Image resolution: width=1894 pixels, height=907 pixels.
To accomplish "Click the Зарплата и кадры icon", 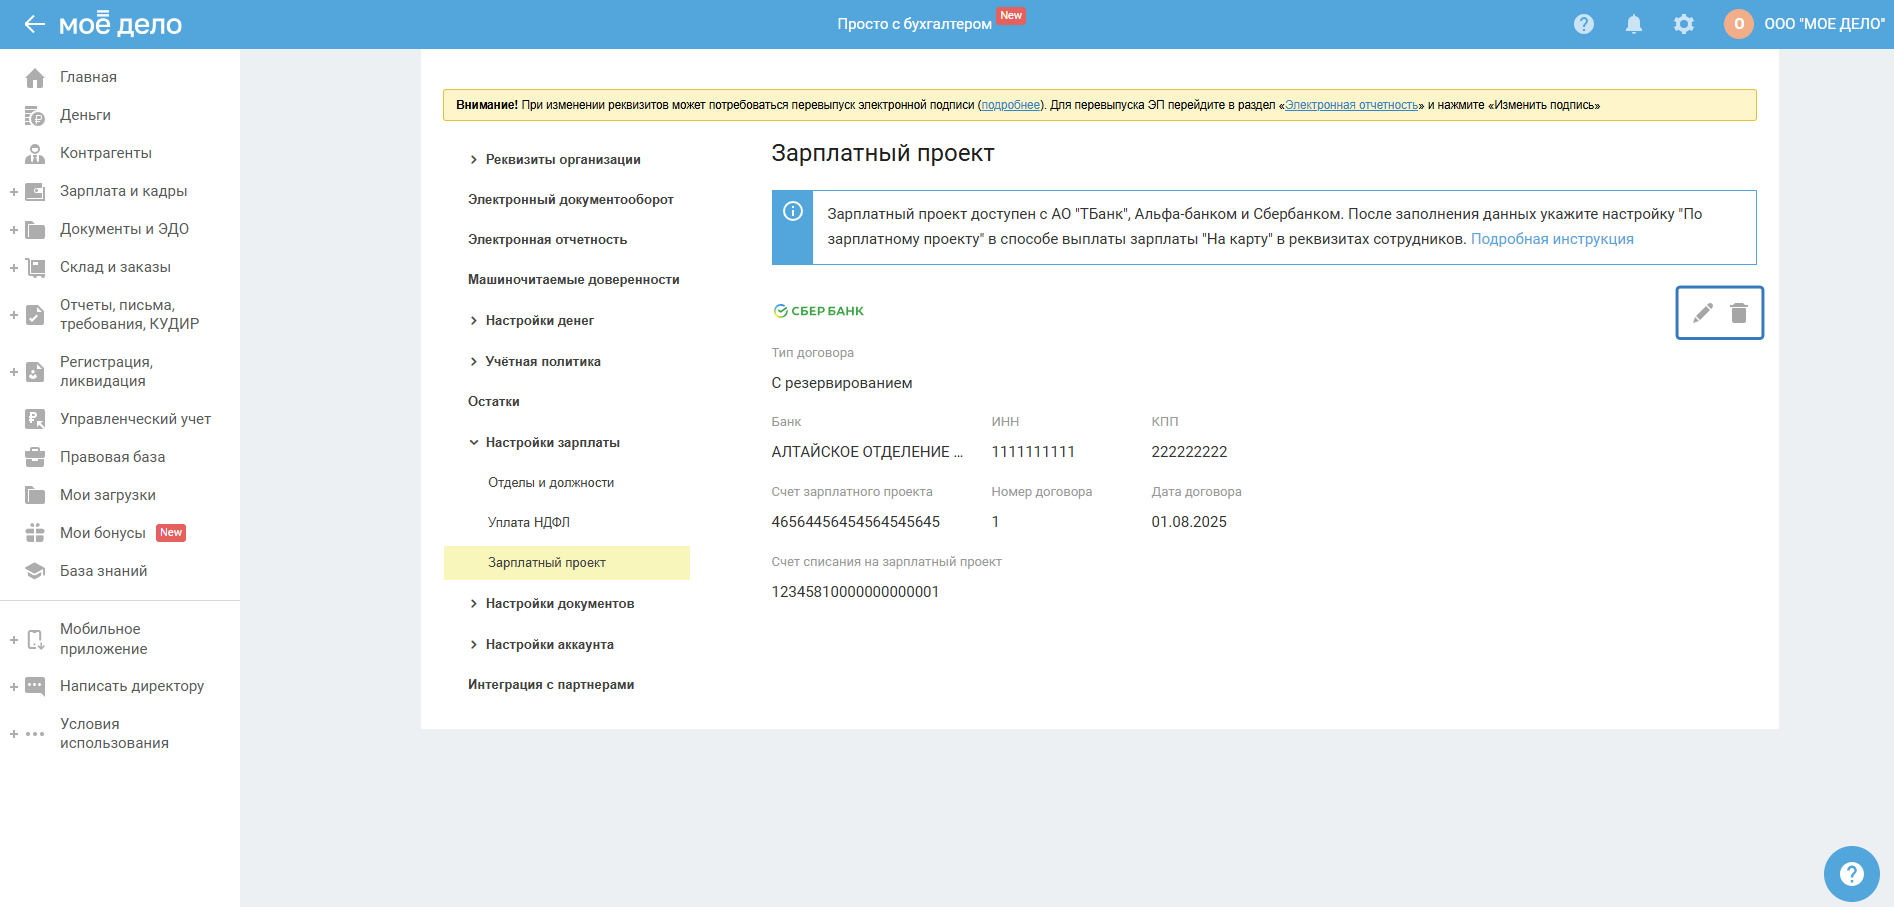I will click(35, 191).
